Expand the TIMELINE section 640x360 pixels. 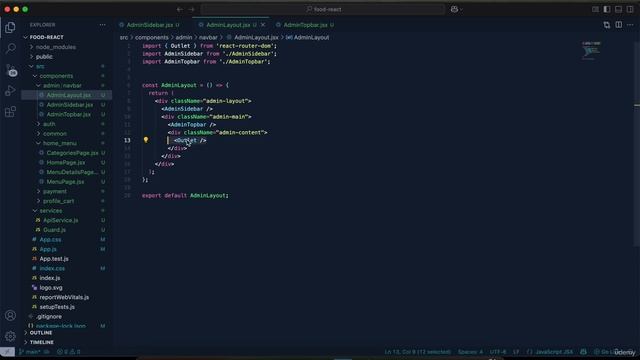coord(42,342)
